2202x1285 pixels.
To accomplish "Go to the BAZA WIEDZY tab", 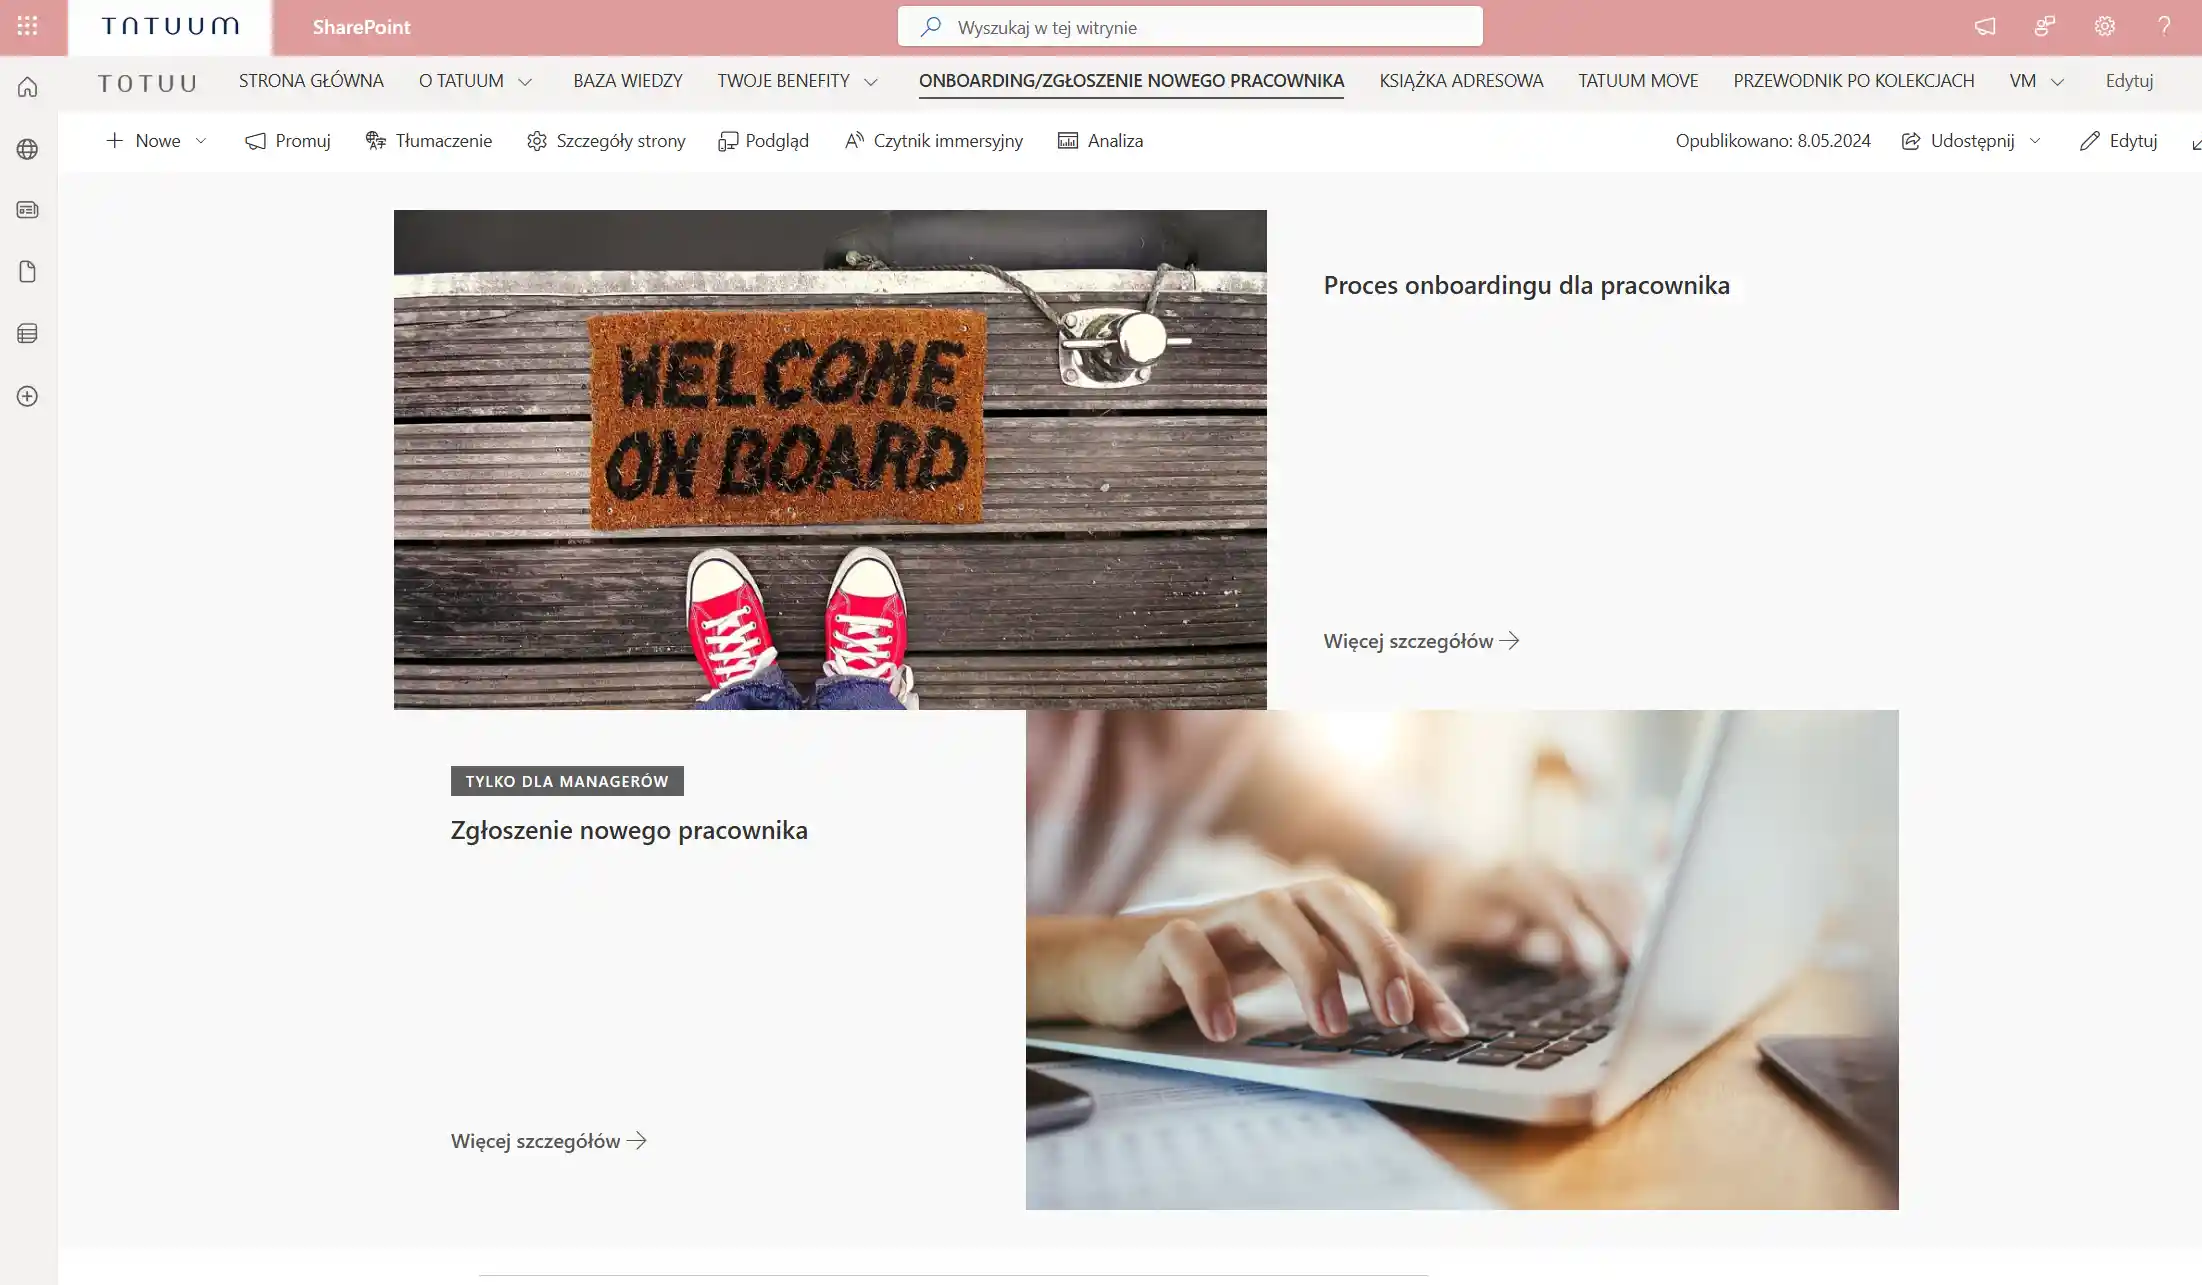I will (x=627, y=81).
